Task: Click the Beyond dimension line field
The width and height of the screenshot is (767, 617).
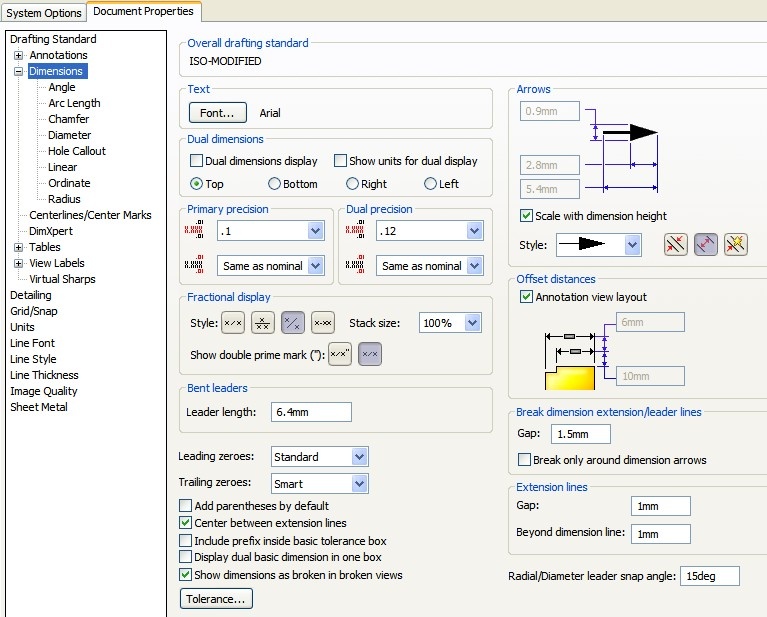Action: (661, 534)
